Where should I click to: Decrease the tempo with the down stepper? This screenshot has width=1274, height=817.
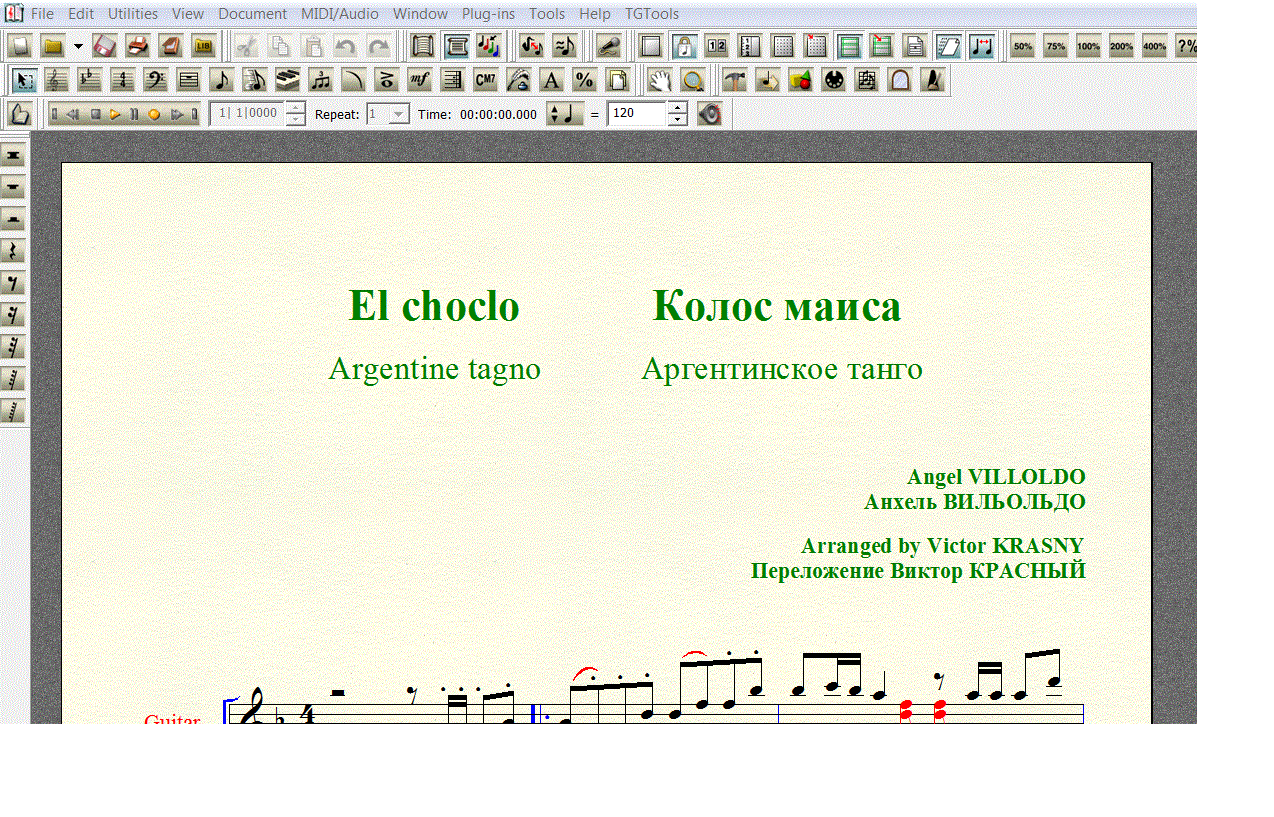click(x=677, y=120)
